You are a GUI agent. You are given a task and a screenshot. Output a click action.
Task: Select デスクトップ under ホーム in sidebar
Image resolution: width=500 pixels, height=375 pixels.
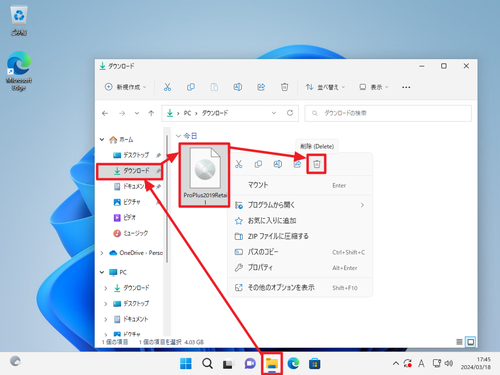coord(131,155)
